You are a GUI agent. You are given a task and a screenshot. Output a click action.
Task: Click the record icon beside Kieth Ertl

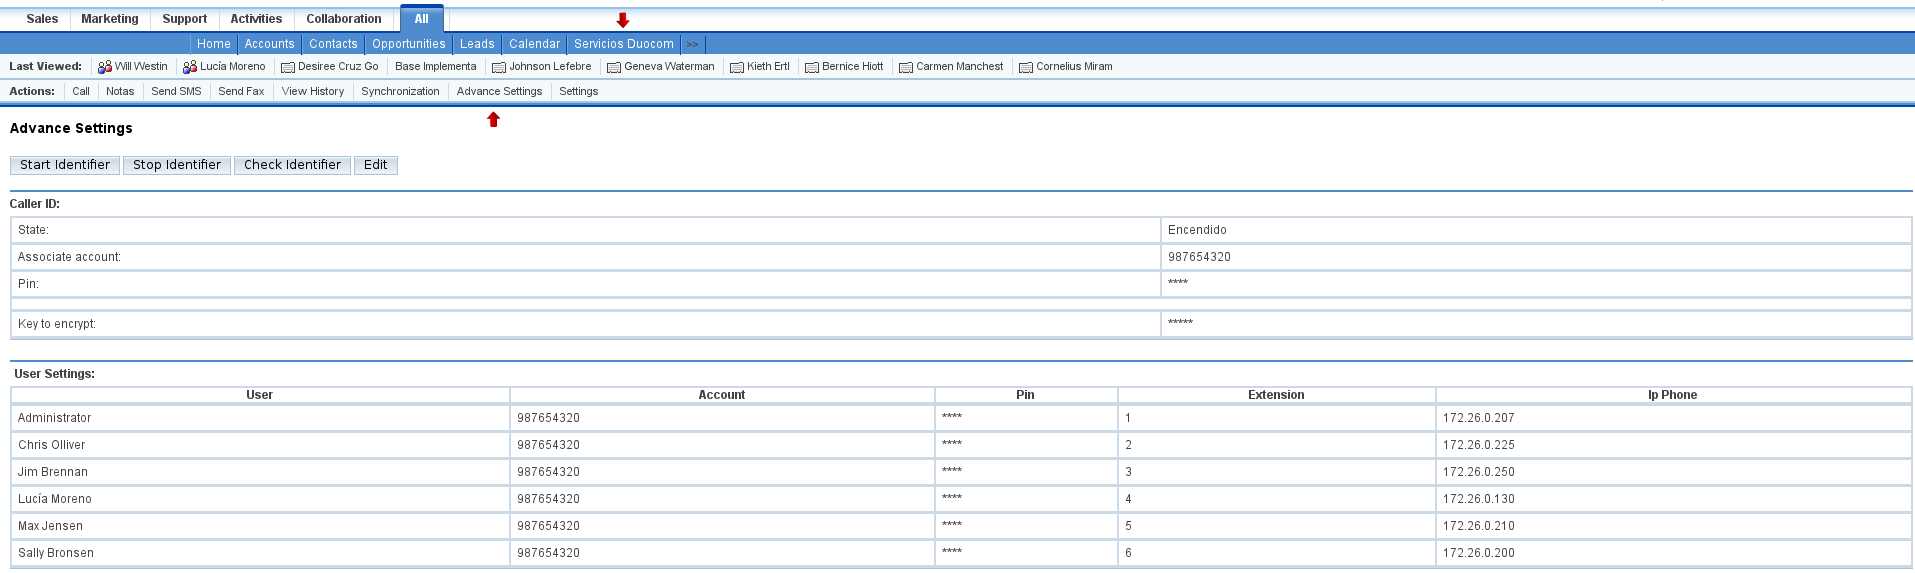737,67
